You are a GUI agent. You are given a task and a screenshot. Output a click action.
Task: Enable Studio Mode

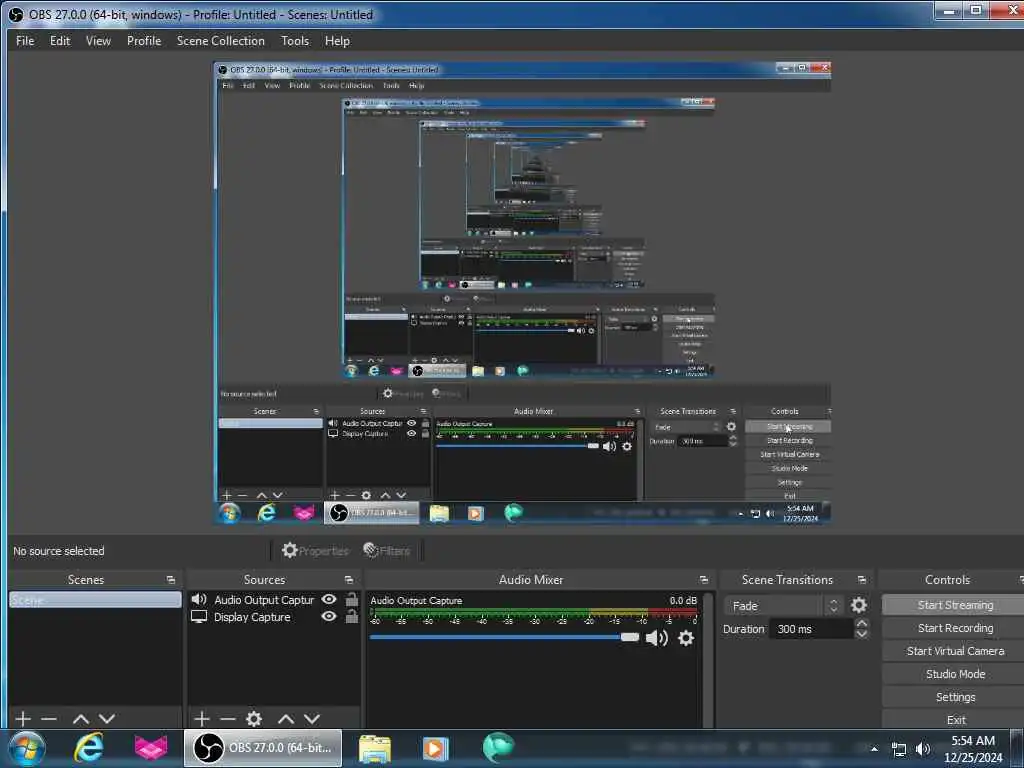pos(955,673)
